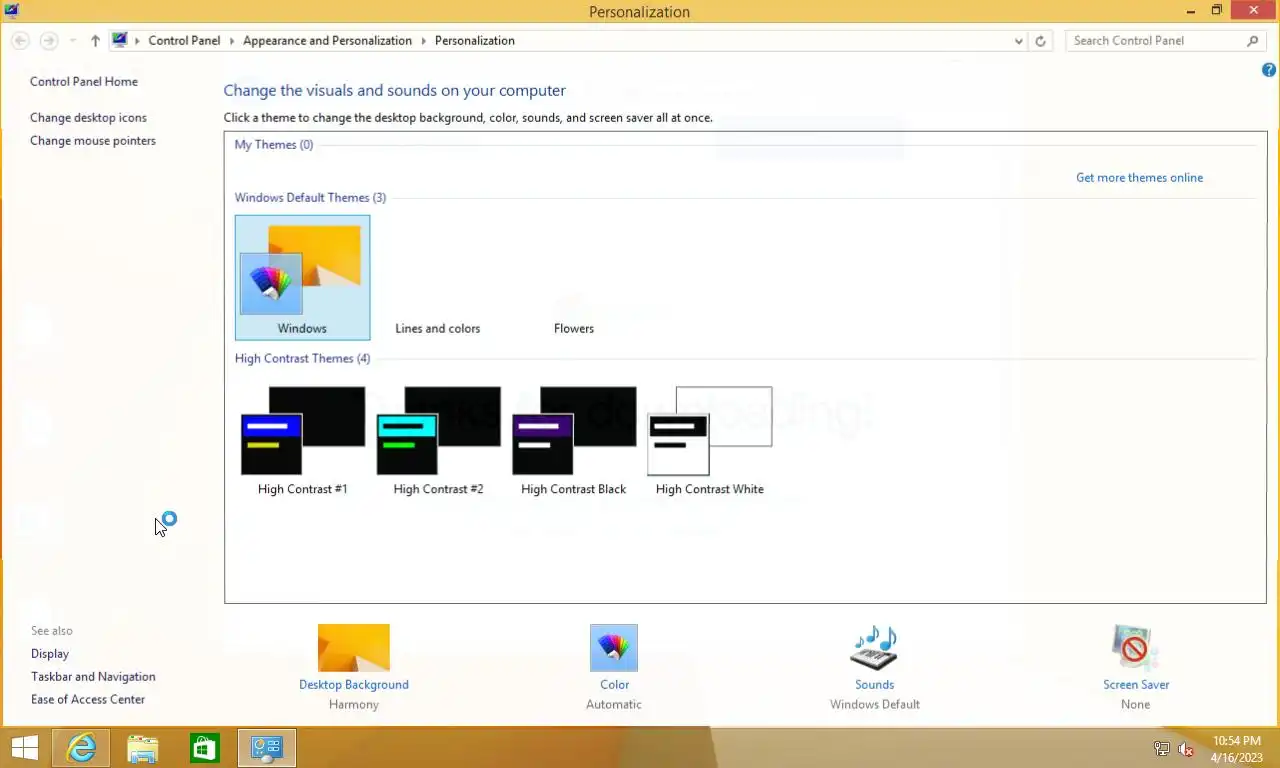Apply the High Contrast #2 theme
The height and width of the screenshot is (768, 1280).
438,440
